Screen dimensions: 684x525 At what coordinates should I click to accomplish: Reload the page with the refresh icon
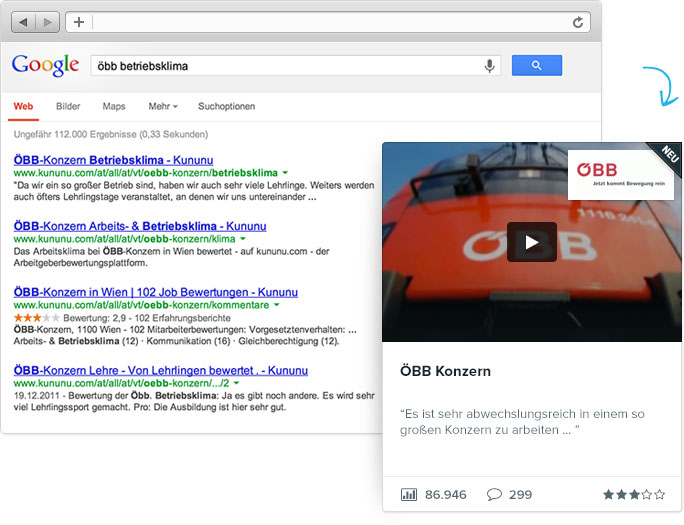coord(578,22)
